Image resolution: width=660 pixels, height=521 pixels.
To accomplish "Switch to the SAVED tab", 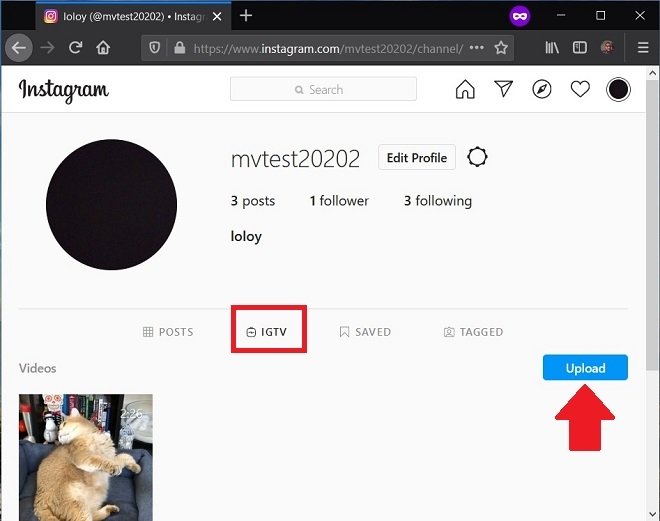I will pos(365,332).
